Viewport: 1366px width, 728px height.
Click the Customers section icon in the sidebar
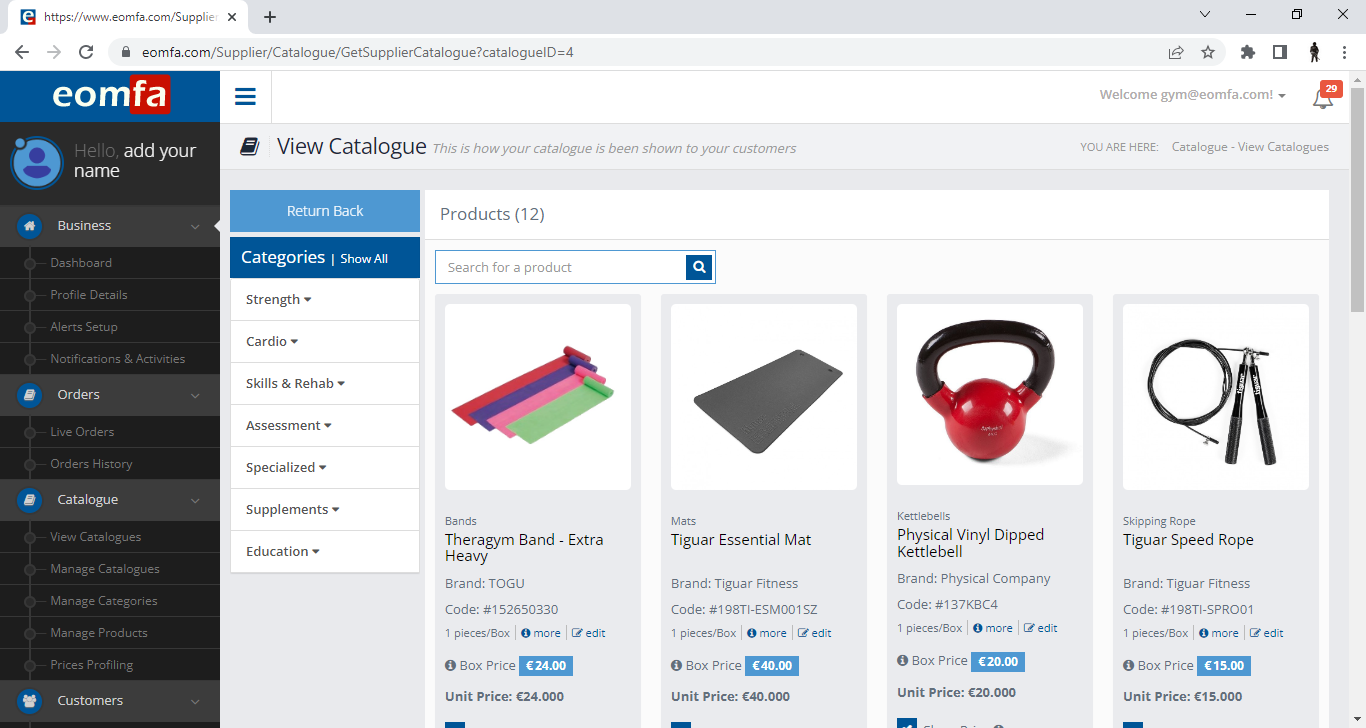pos(30,701)
